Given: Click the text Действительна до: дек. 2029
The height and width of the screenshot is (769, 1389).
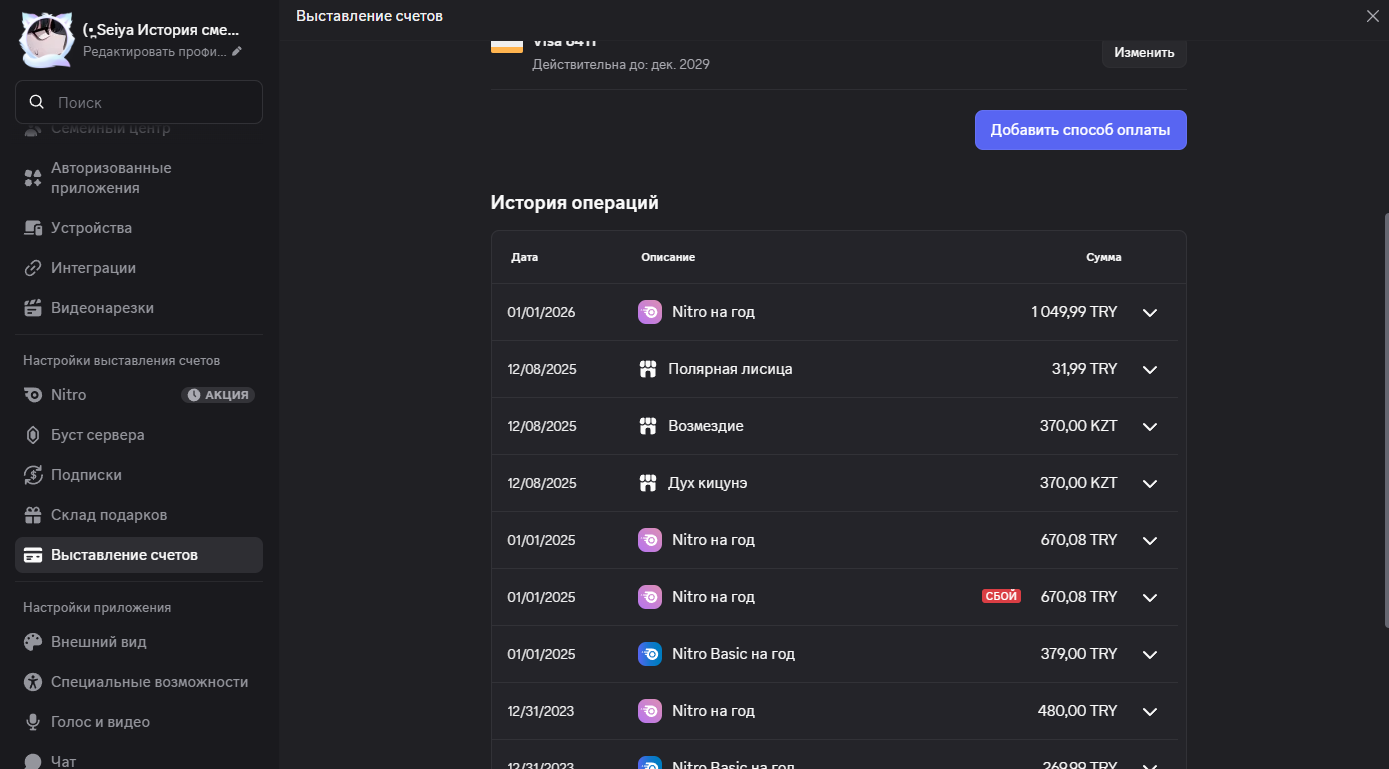Looking at the screenshot, I should [x=621, y=65].
